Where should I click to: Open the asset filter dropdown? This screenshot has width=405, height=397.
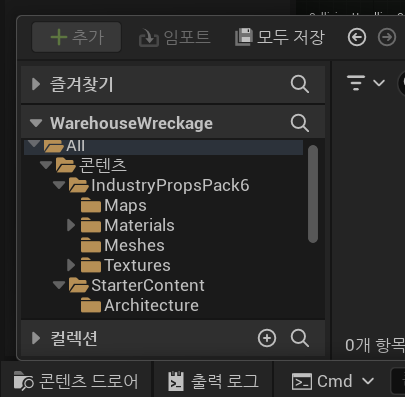pos(366,83)
